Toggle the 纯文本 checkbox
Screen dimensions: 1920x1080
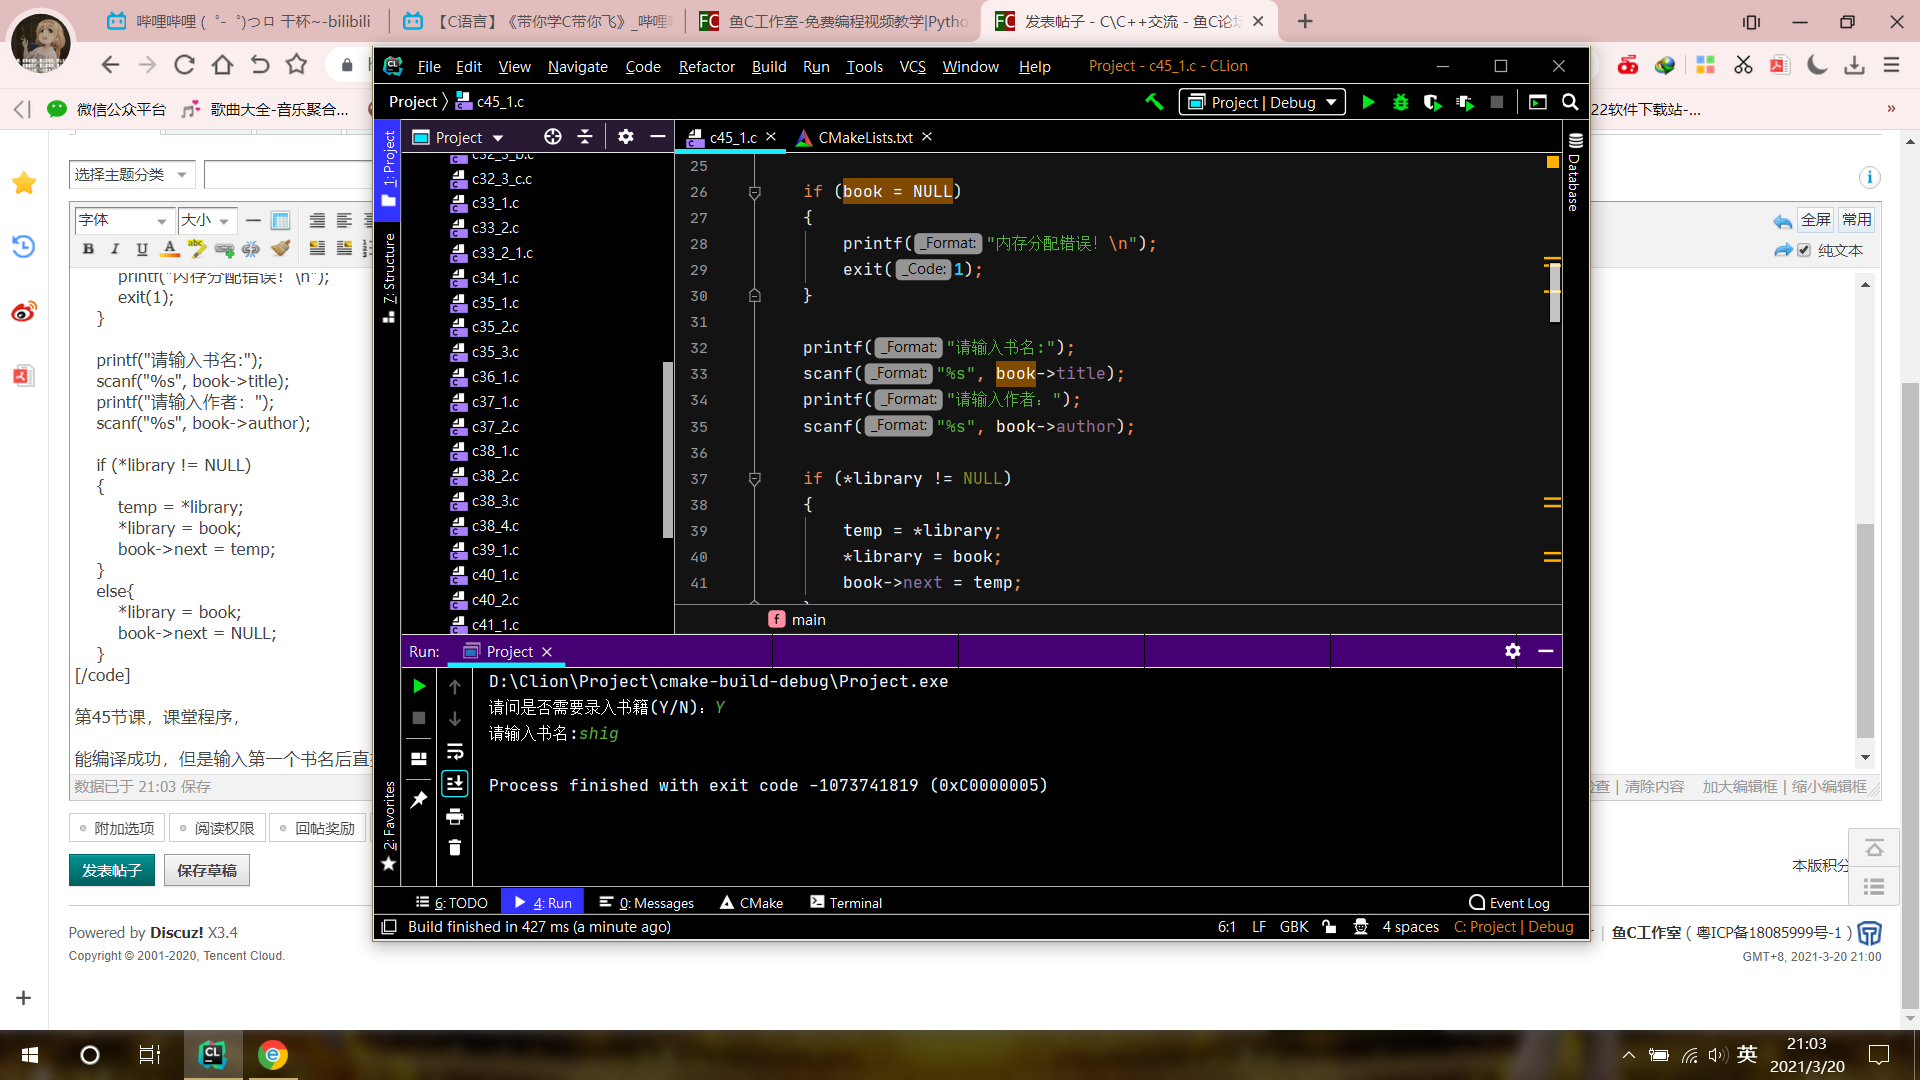click(x=1804, y=250)
